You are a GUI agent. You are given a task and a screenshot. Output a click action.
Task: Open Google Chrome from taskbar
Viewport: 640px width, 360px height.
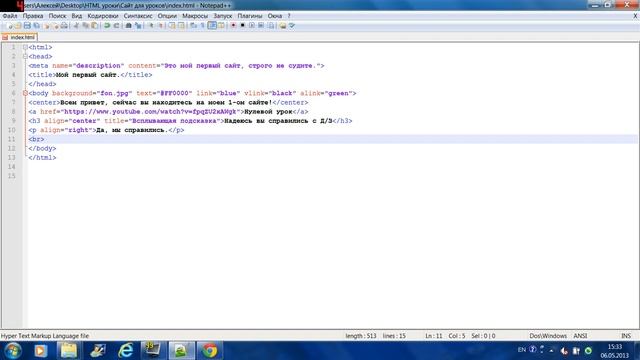click(210, 351)
